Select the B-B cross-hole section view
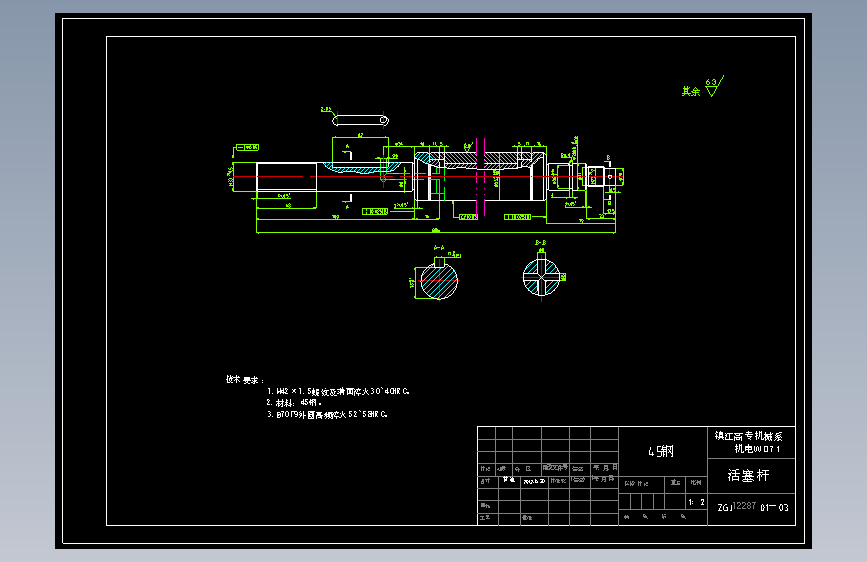The image size is (867, 562). click(x=541, y=277)
